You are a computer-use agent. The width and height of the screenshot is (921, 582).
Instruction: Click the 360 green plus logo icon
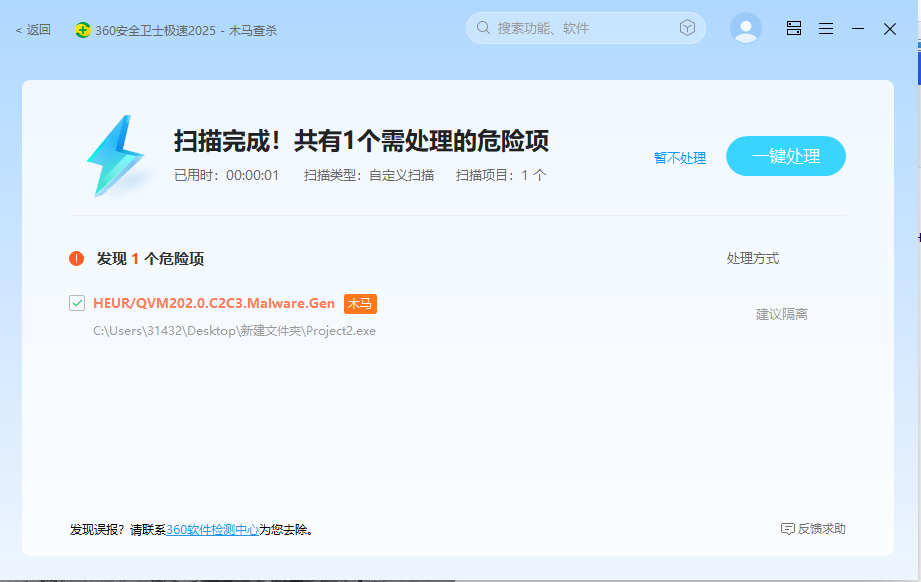pos(83,30)
